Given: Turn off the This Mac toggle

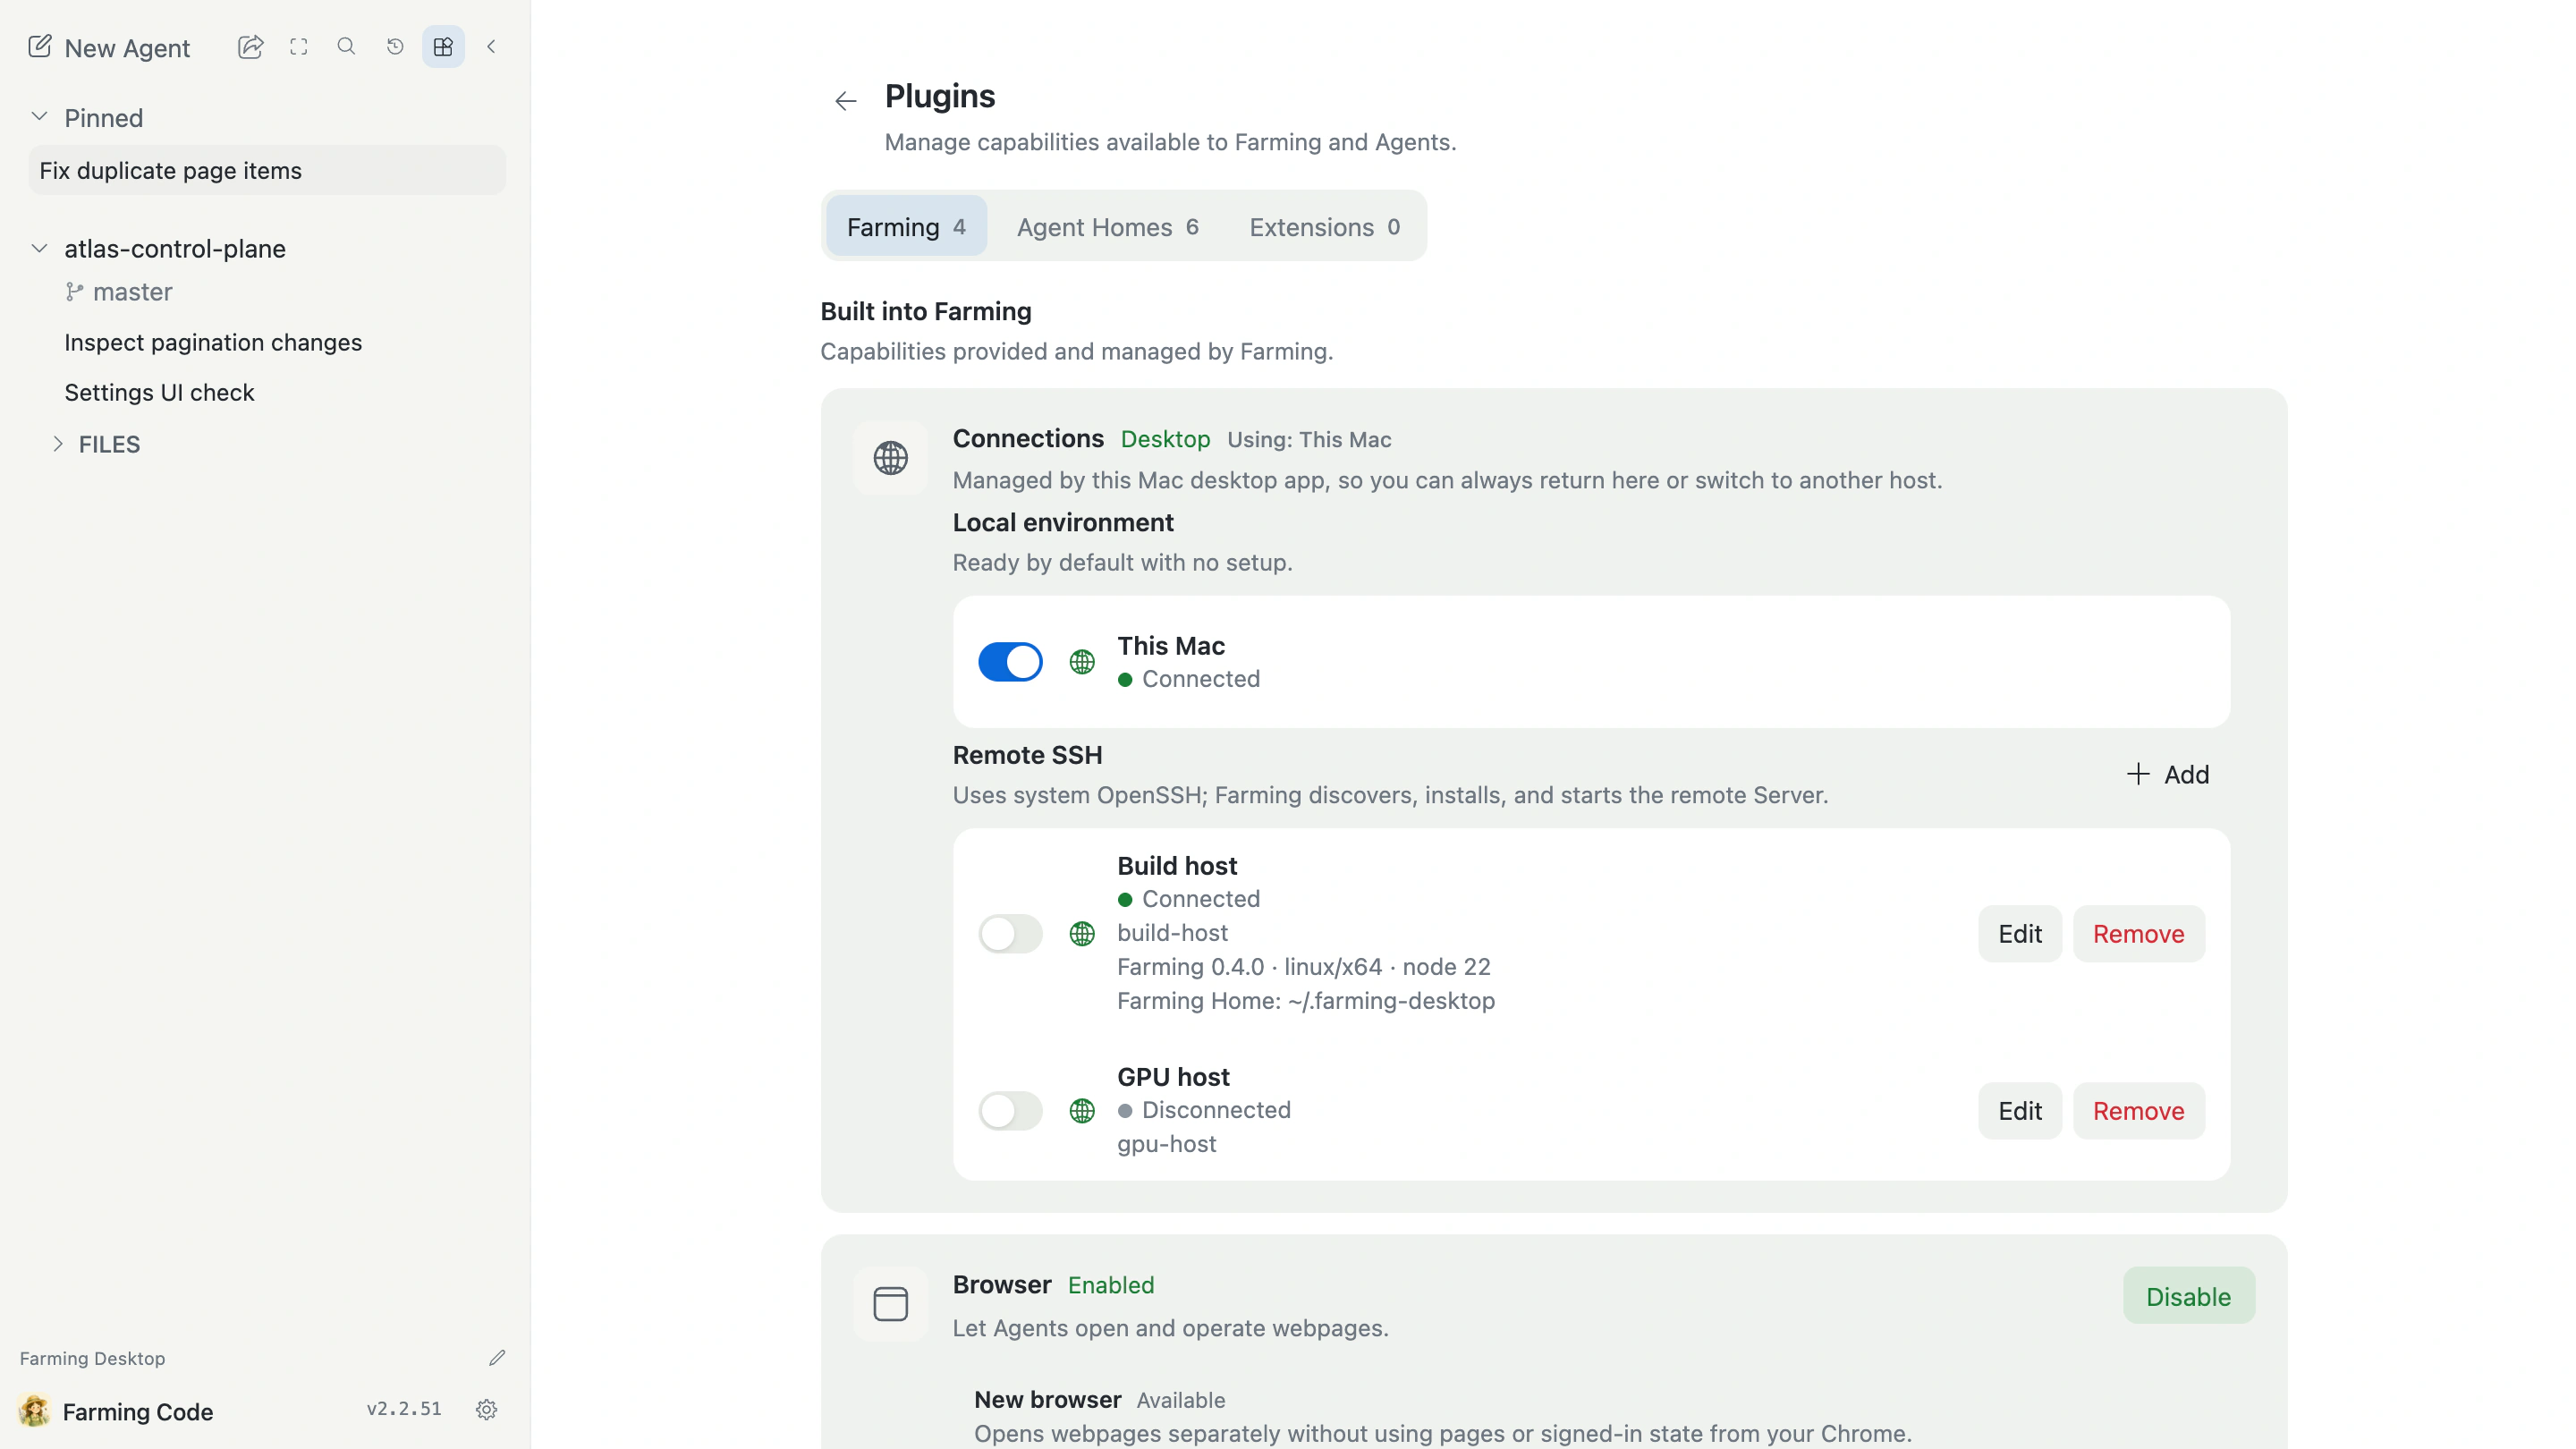Looking at the screenshot, I should point(1010,662).
